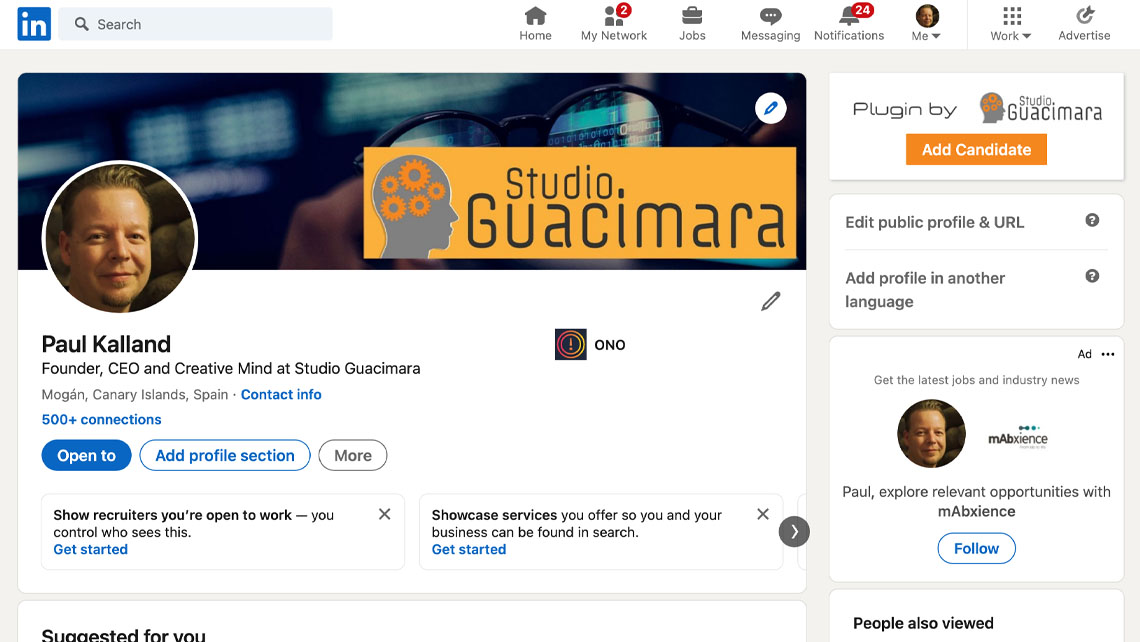Click the Ad label text
Screen dimensions: 1140x642
click(x=1084, y=354)
